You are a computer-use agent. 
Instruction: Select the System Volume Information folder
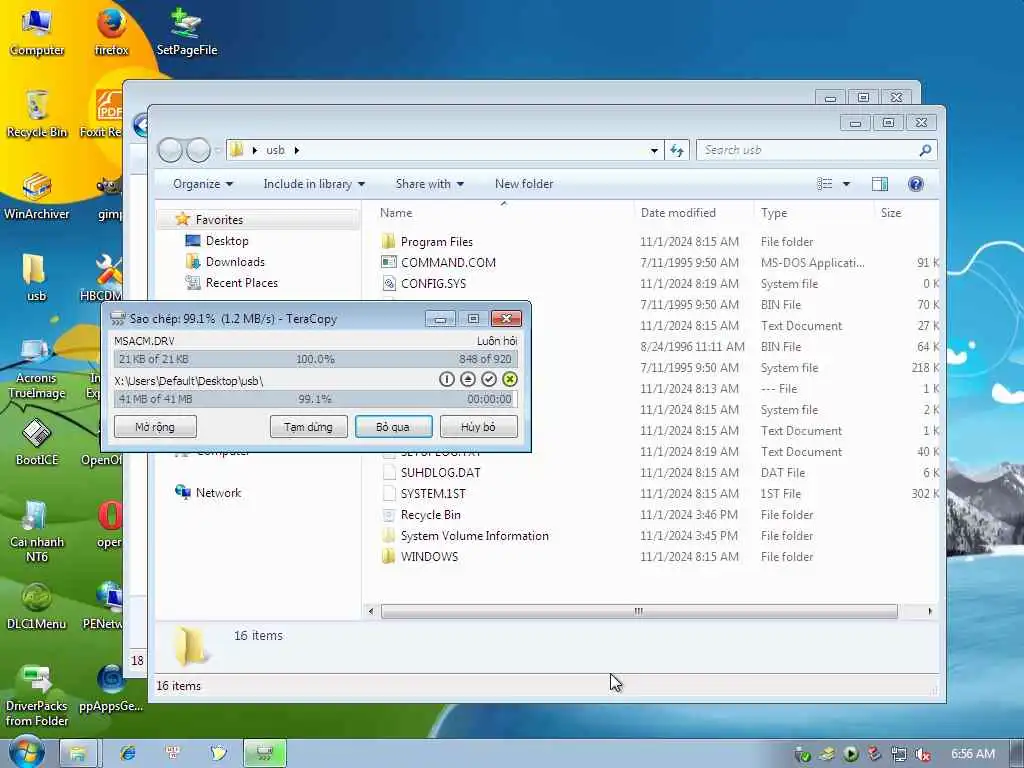474,536
